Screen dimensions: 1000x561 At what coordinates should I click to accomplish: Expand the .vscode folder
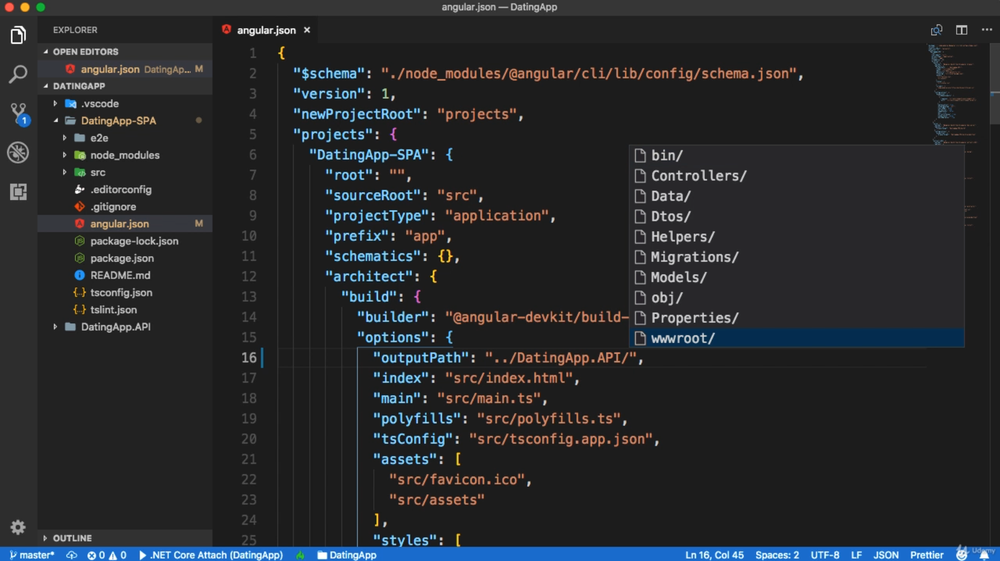tap(124, 103)
